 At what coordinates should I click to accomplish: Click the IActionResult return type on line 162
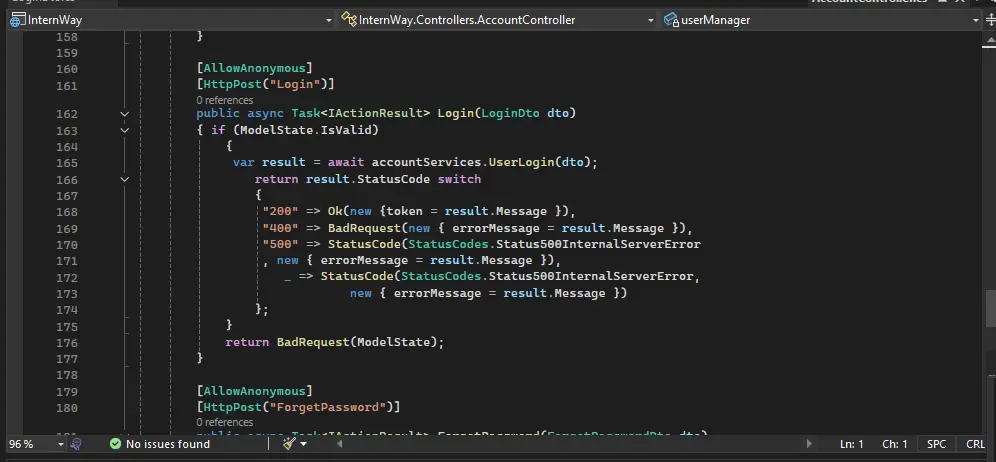click(x=375, y=113)
